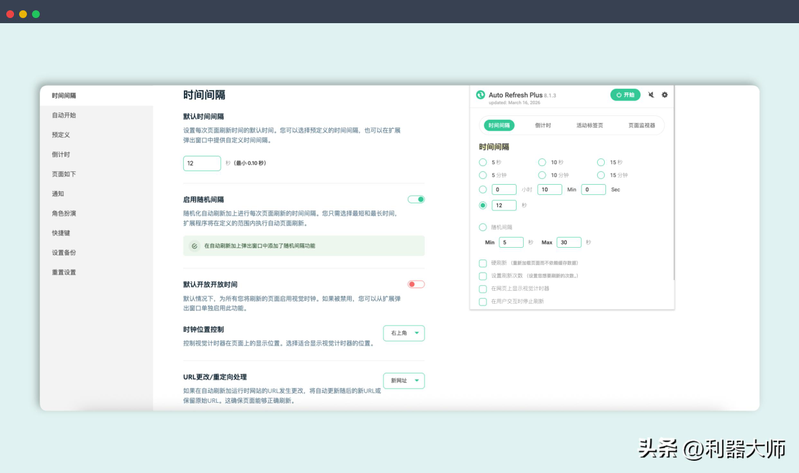Click the check icon in green info banner
The image size is (799, 473).
[x=194, y=246]
